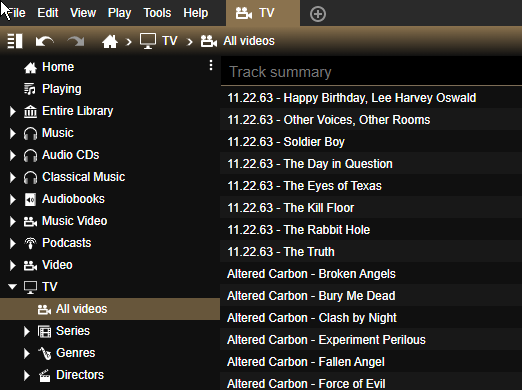Viewport: 522px width, 390px height.
Task: Click TV text in breadcrumb path
Action: 170,41
